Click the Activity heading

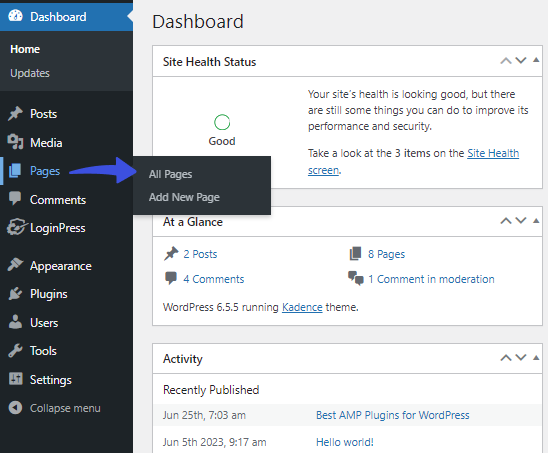(183, 359)
